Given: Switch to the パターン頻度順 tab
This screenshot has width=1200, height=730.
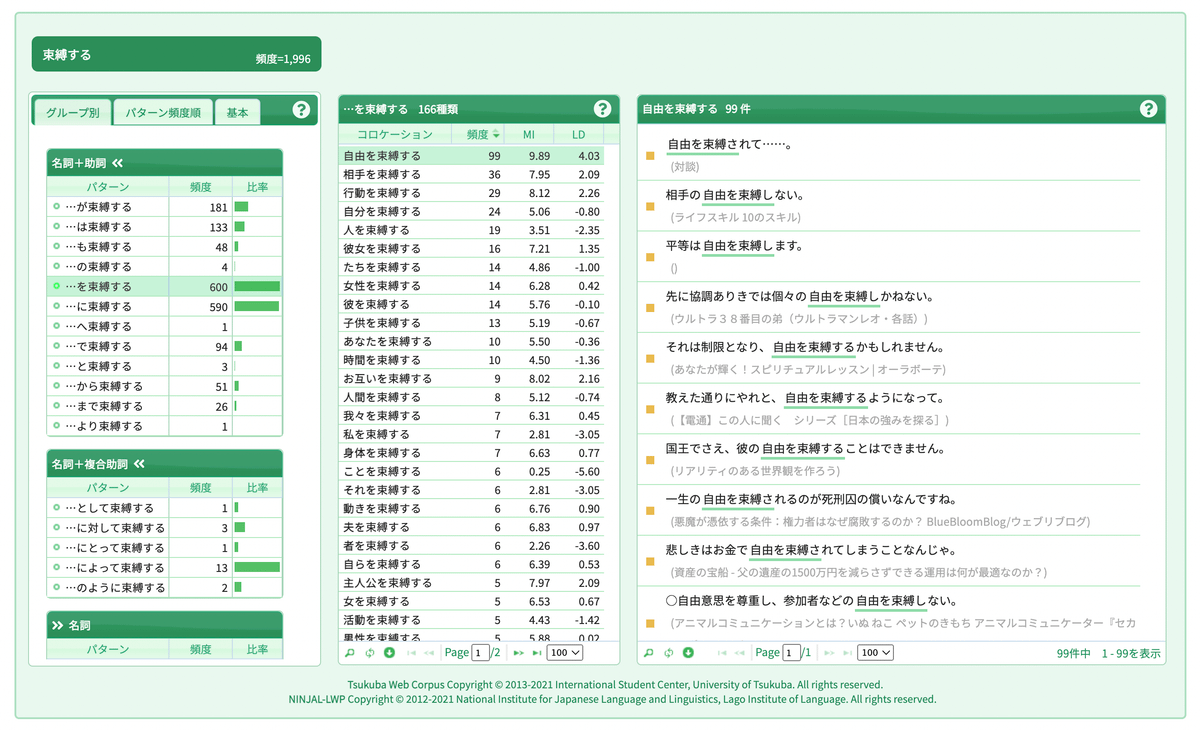Looking at the screenshot, I should click(x=162, y=113).
